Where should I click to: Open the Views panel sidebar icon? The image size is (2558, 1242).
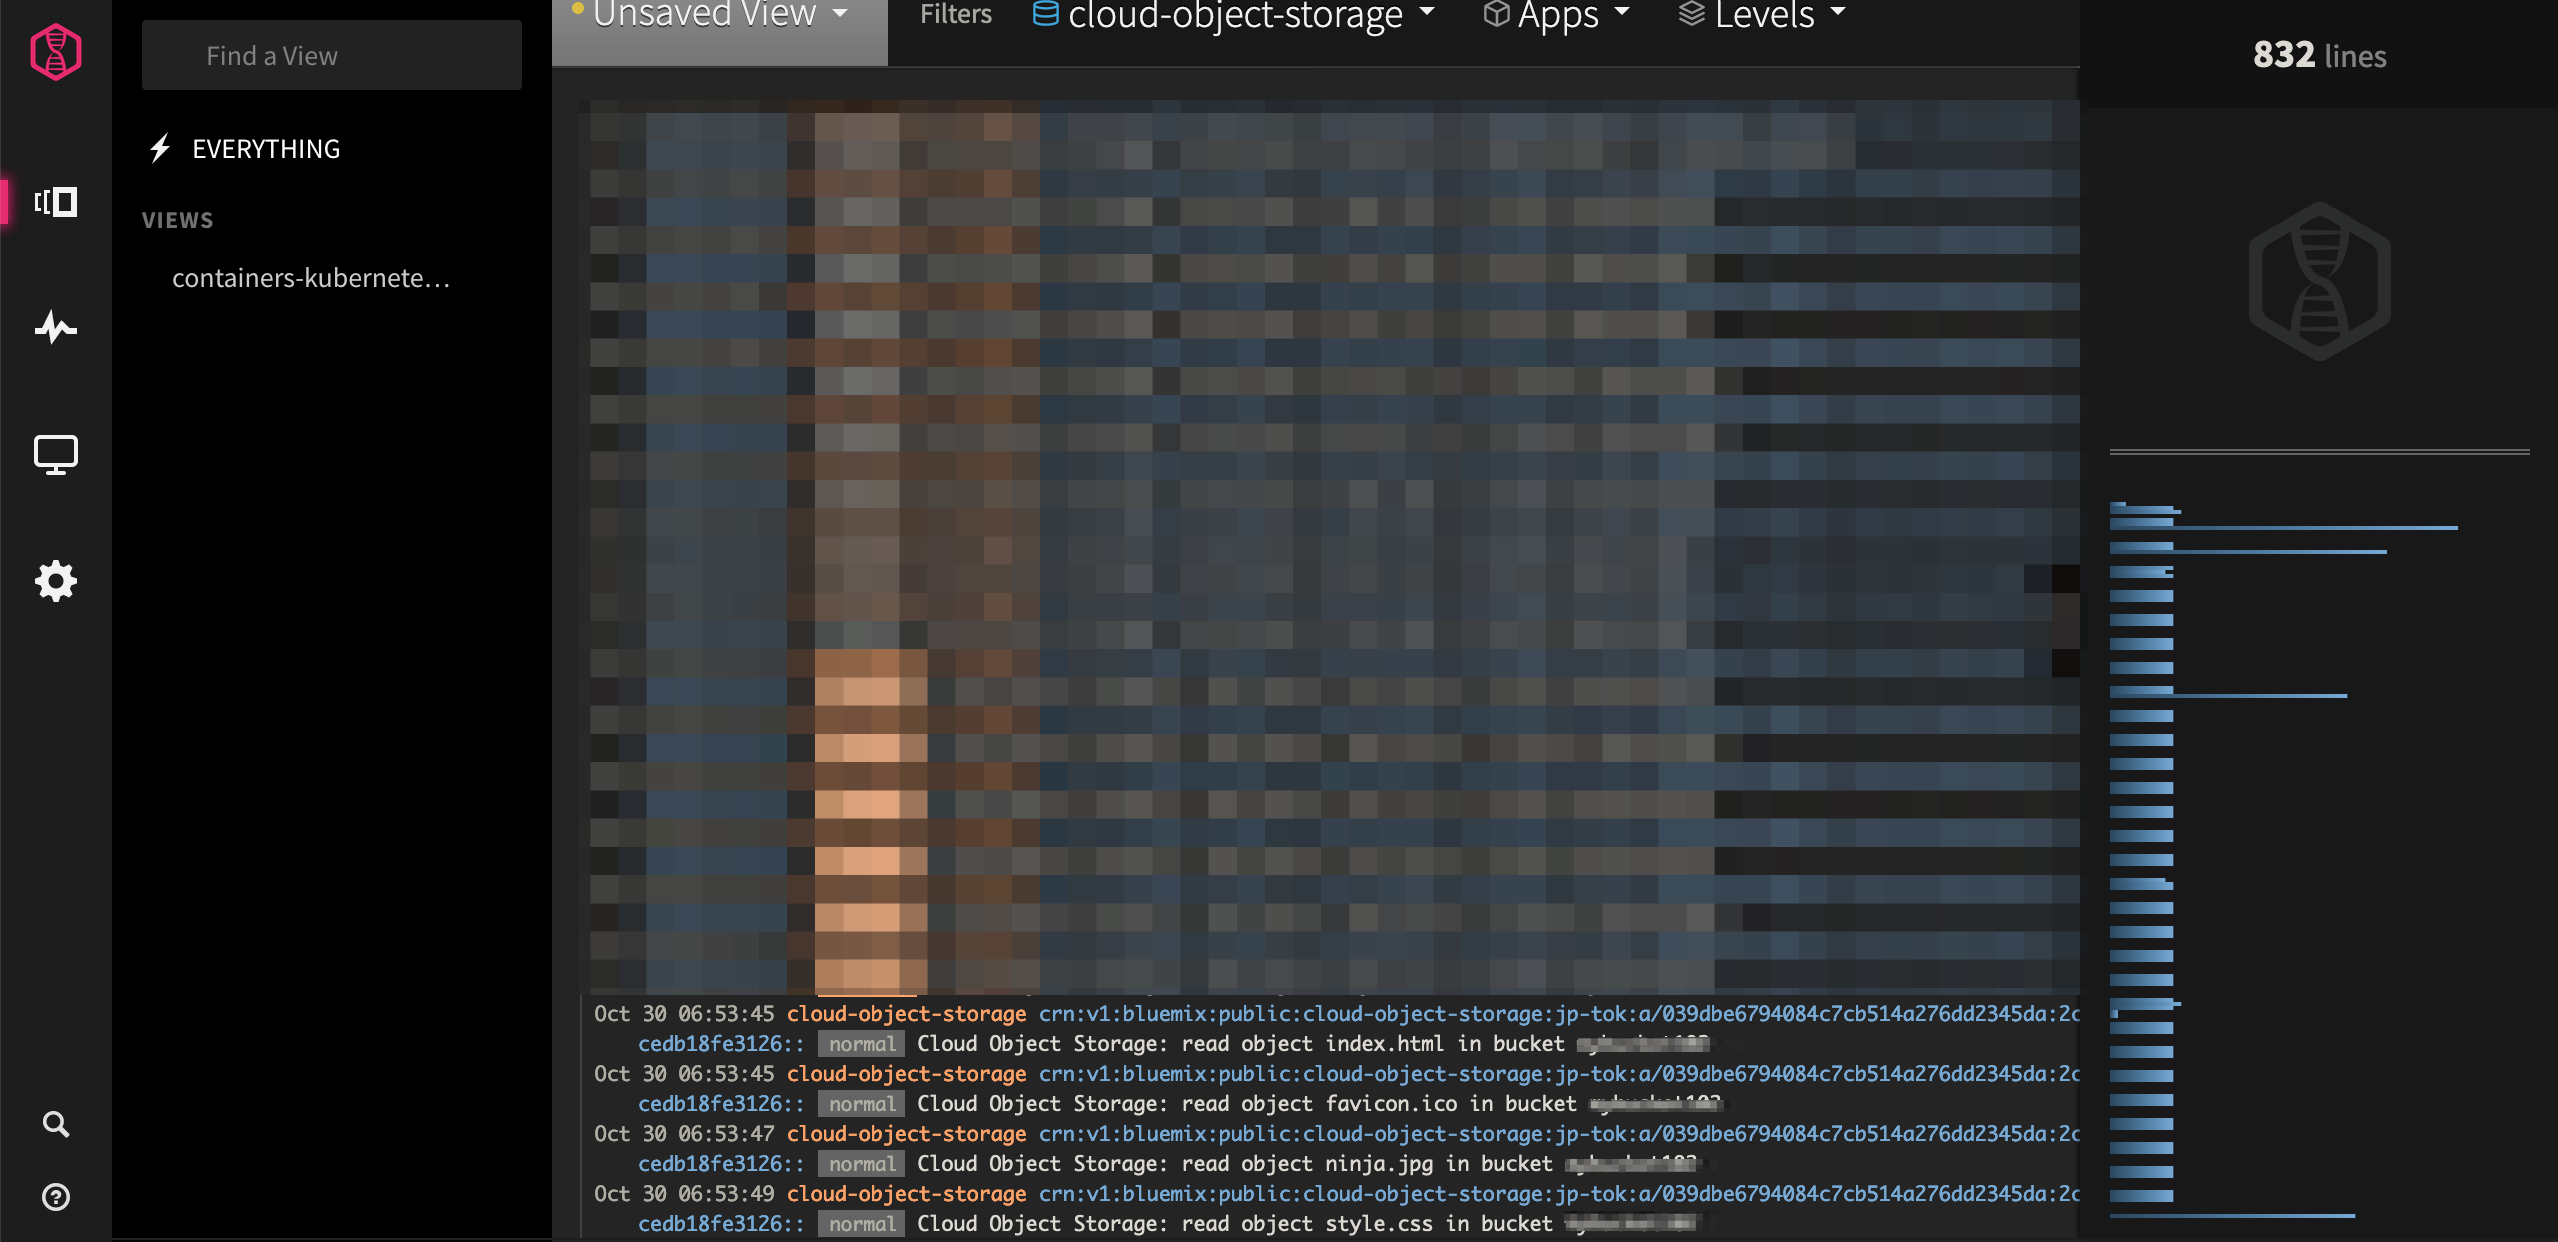[55, 202]
